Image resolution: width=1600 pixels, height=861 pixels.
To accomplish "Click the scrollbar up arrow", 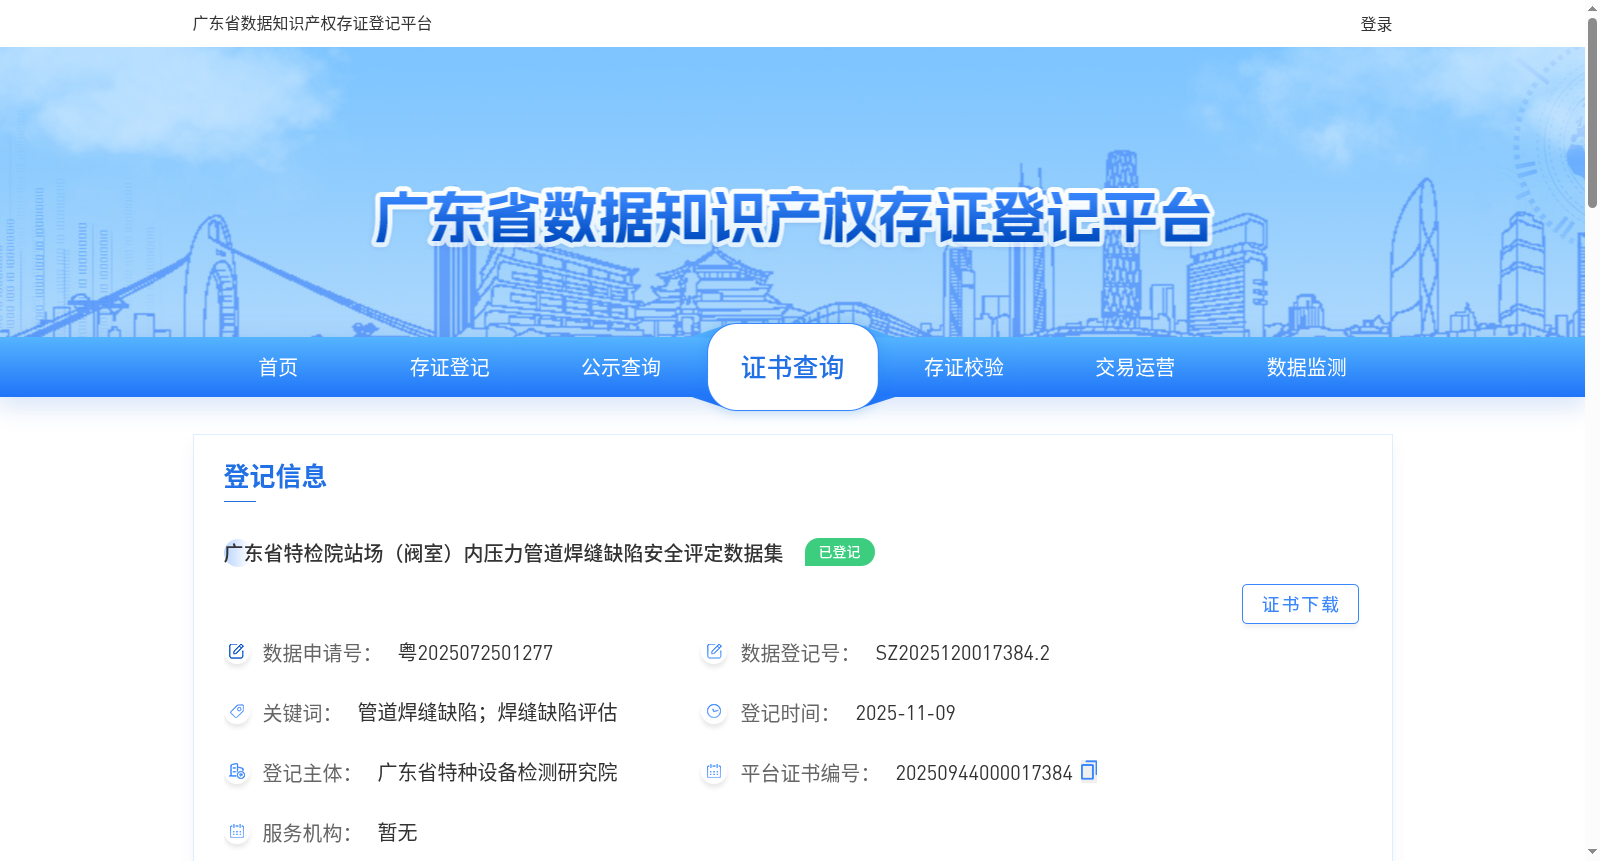I will (1592, 8).
